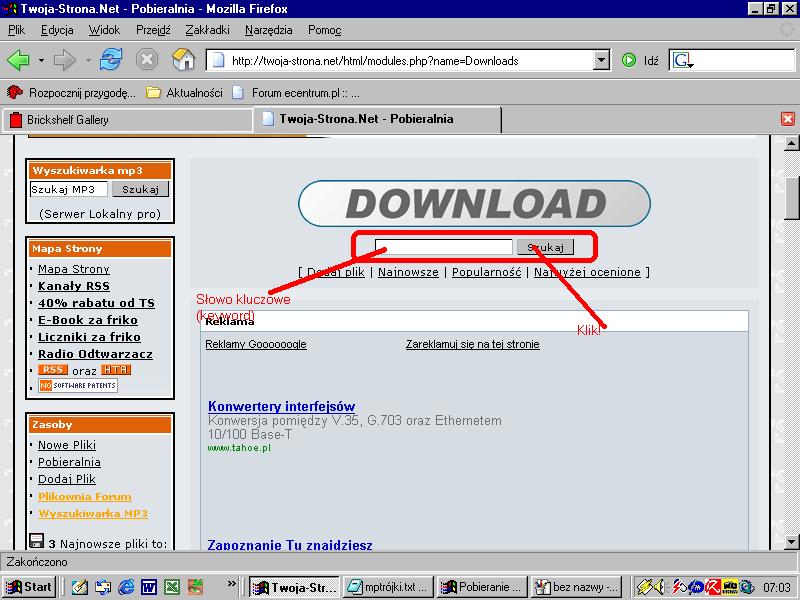Open the Google search engine selector
The height and width of the screenshot is (600, 800).
[683, 61]
